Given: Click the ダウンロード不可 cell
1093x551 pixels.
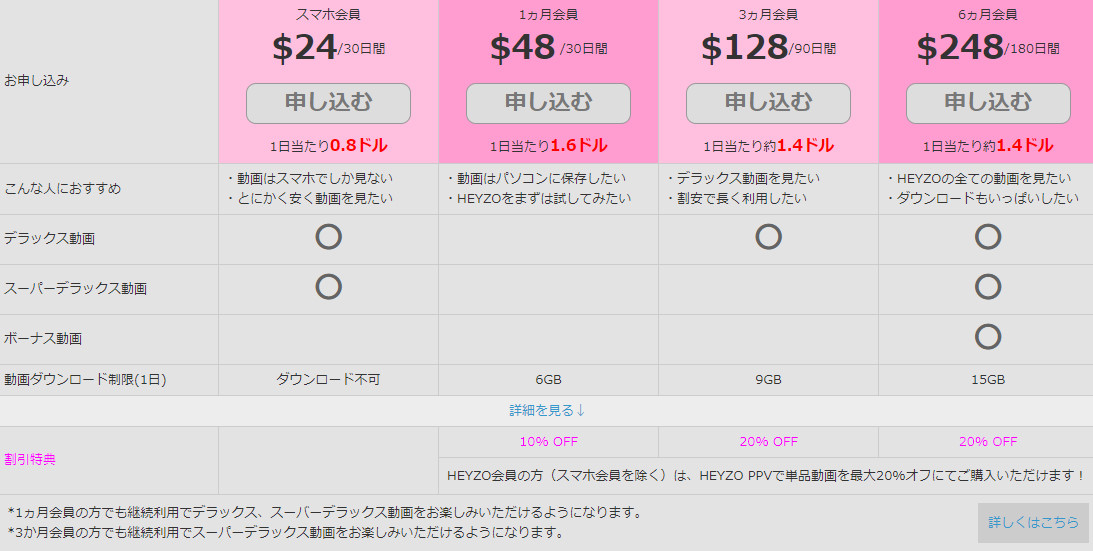Looking at the screenshot, I should coord(328,380).
